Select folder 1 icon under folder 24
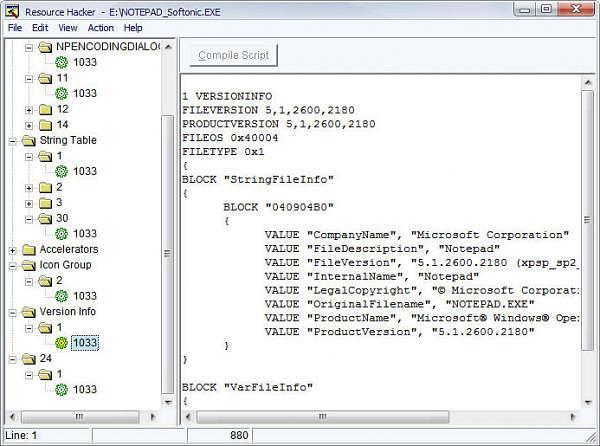Screen dimensions: 600x446 click(x=45, y=374)
